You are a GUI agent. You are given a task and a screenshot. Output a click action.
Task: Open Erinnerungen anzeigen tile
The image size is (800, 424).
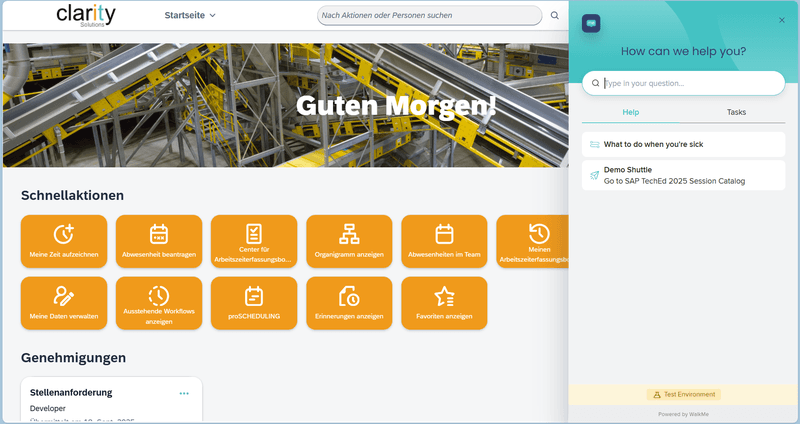(349, 303)
